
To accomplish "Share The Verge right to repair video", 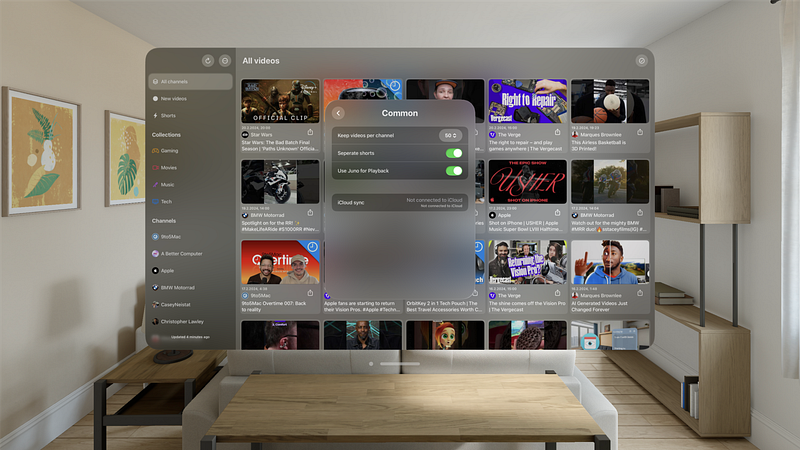I will coord(558,132).
